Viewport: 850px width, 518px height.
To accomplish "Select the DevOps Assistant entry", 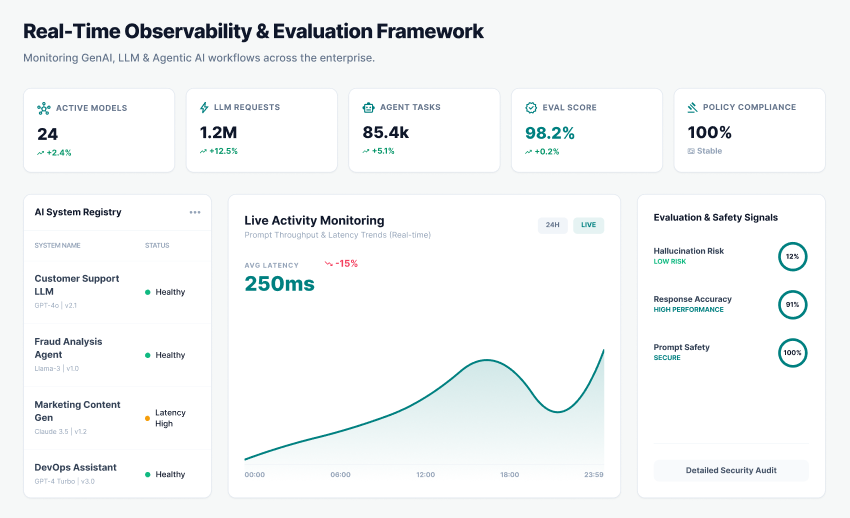I will click(75, 468).
